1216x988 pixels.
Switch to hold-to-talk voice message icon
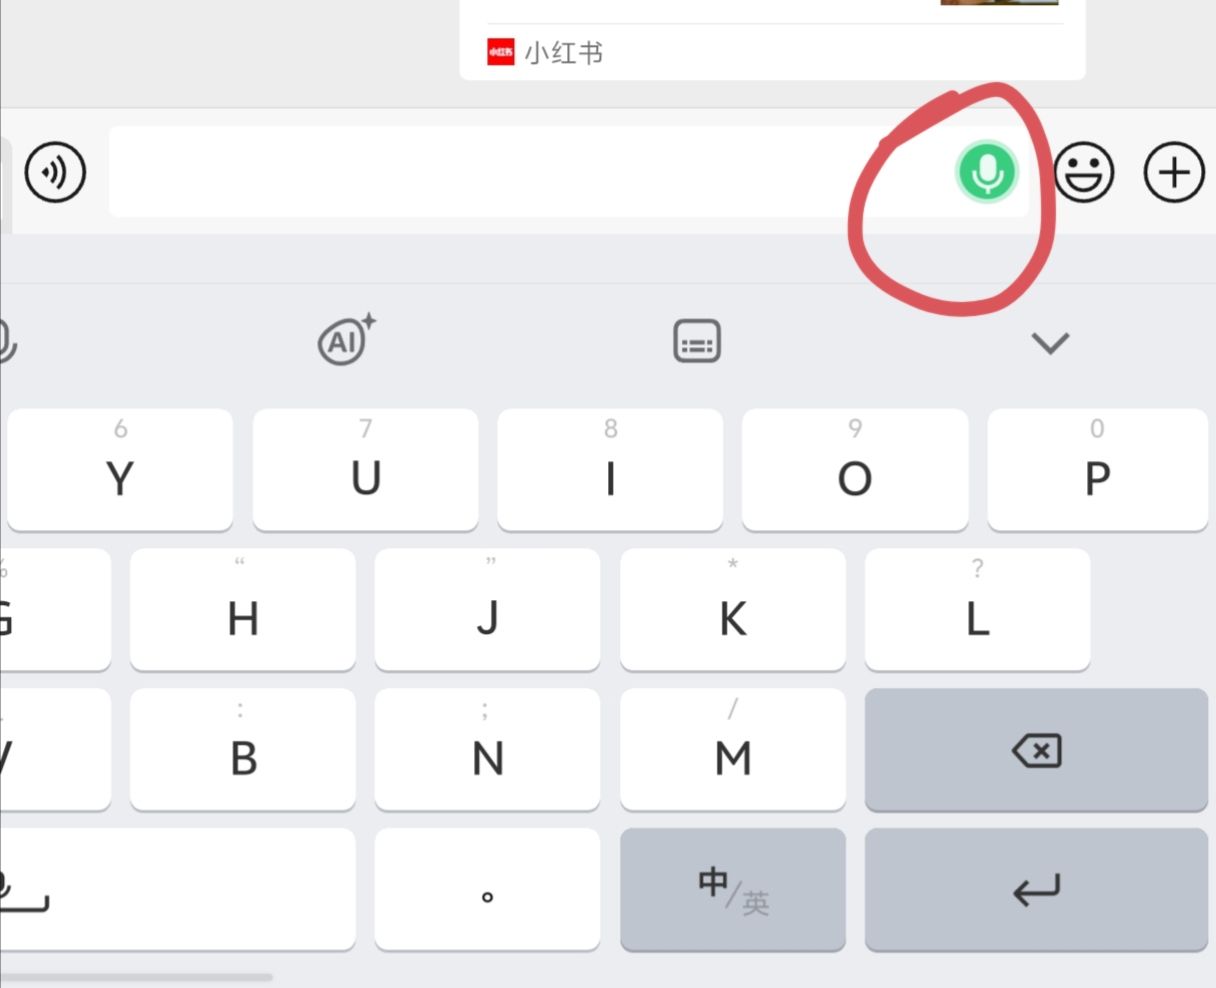[x=56, y=172]
